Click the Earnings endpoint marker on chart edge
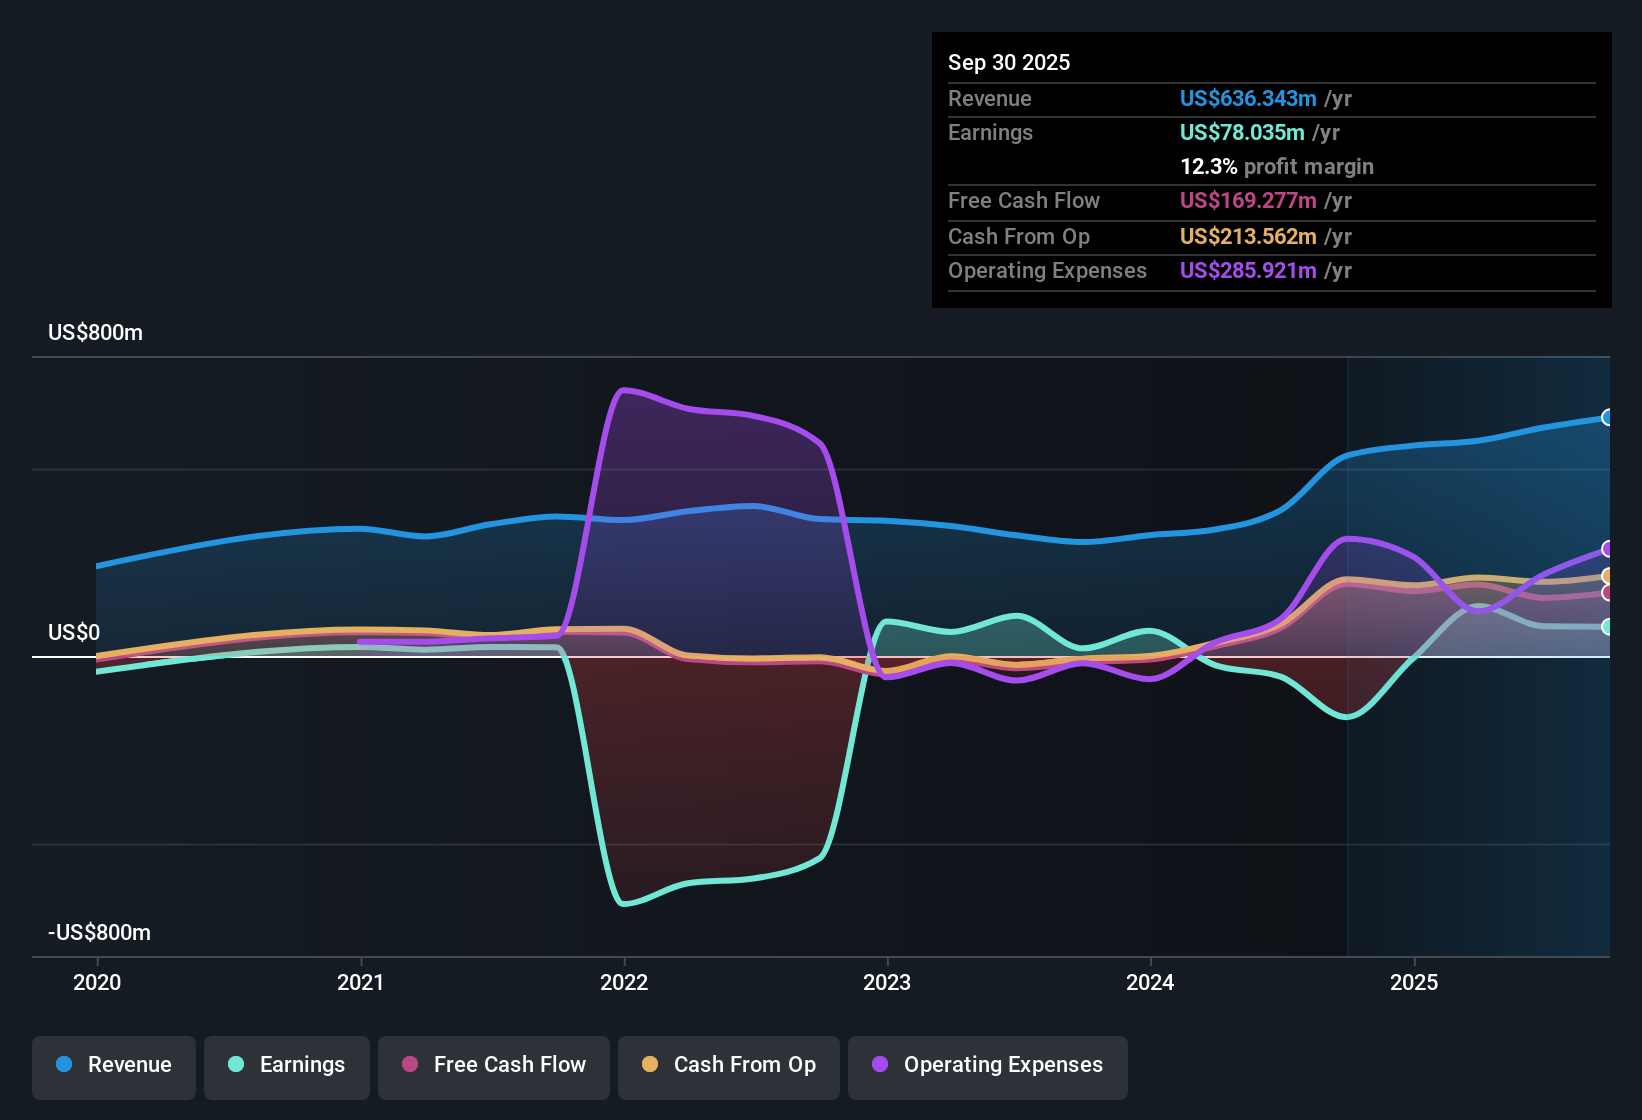 [1608, 627]
